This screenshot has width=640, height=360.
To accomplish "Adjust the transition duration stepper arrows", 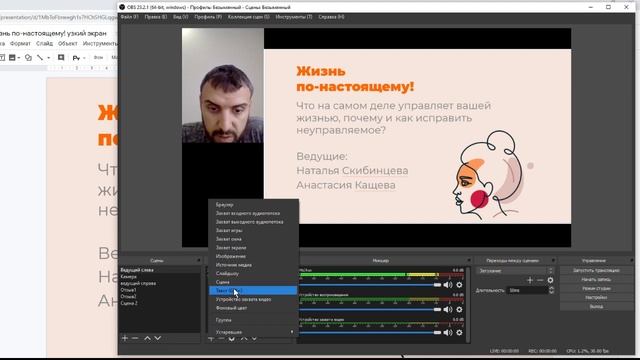I will click(551, 290).
